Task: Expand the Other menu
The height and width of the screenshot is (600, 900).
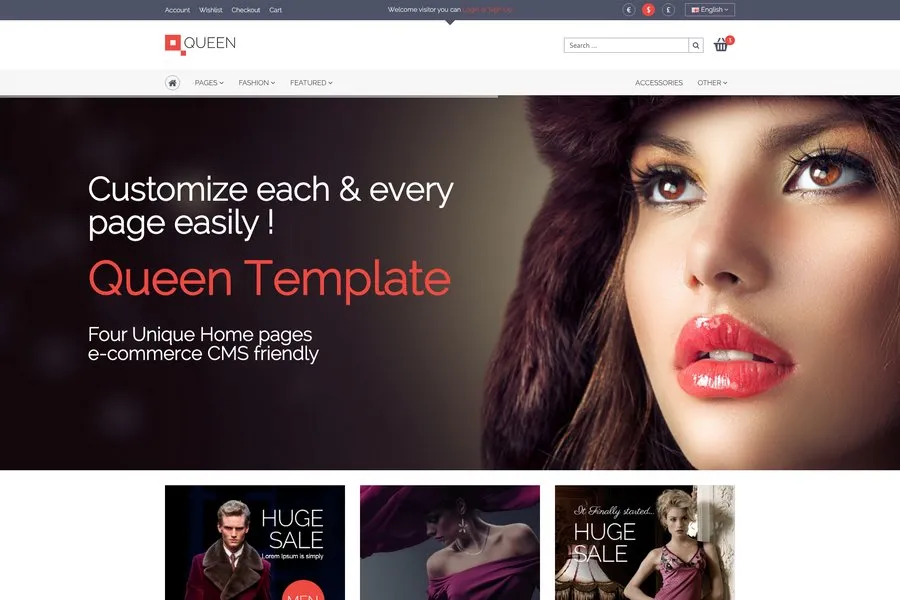Action: (712, 83)
